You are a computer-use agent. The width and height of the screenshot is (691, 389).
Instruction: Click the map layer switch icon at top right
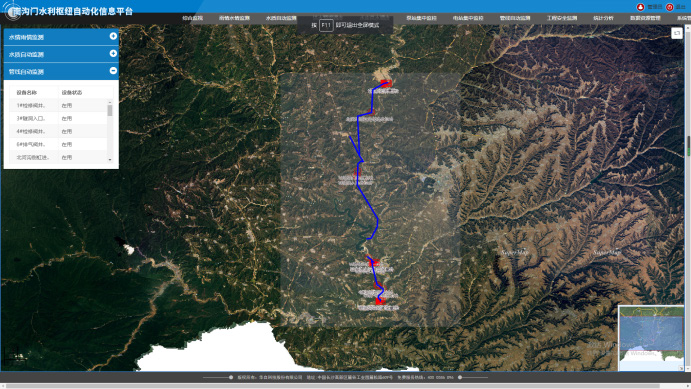[677, 33]
